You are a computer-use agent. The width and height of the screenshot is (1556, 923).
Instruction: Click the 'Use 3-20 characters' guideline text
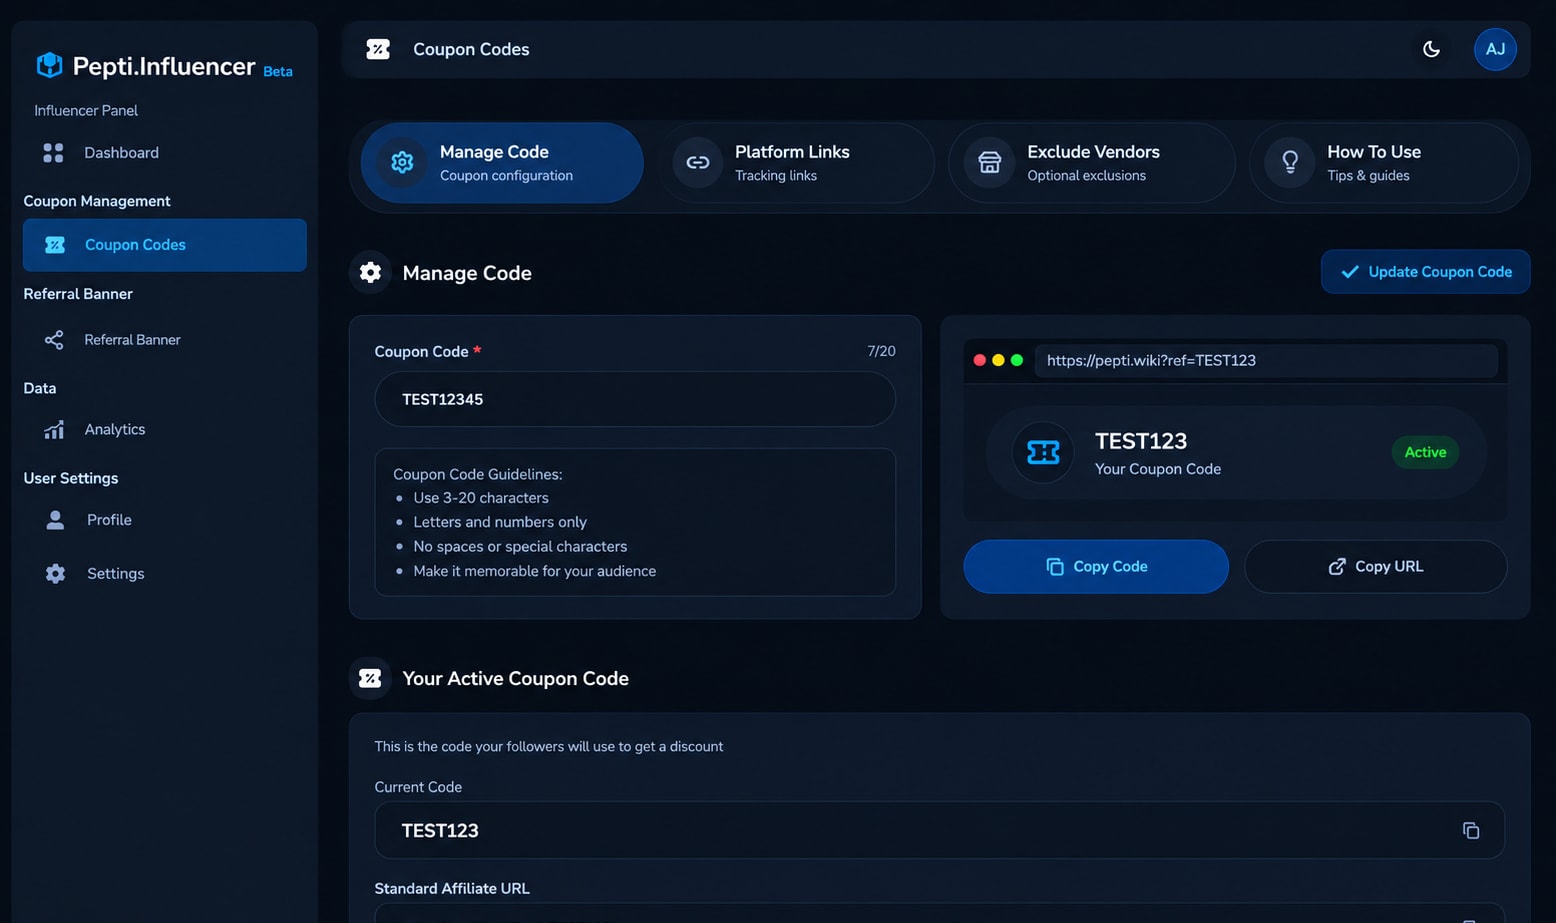[481, 498]
